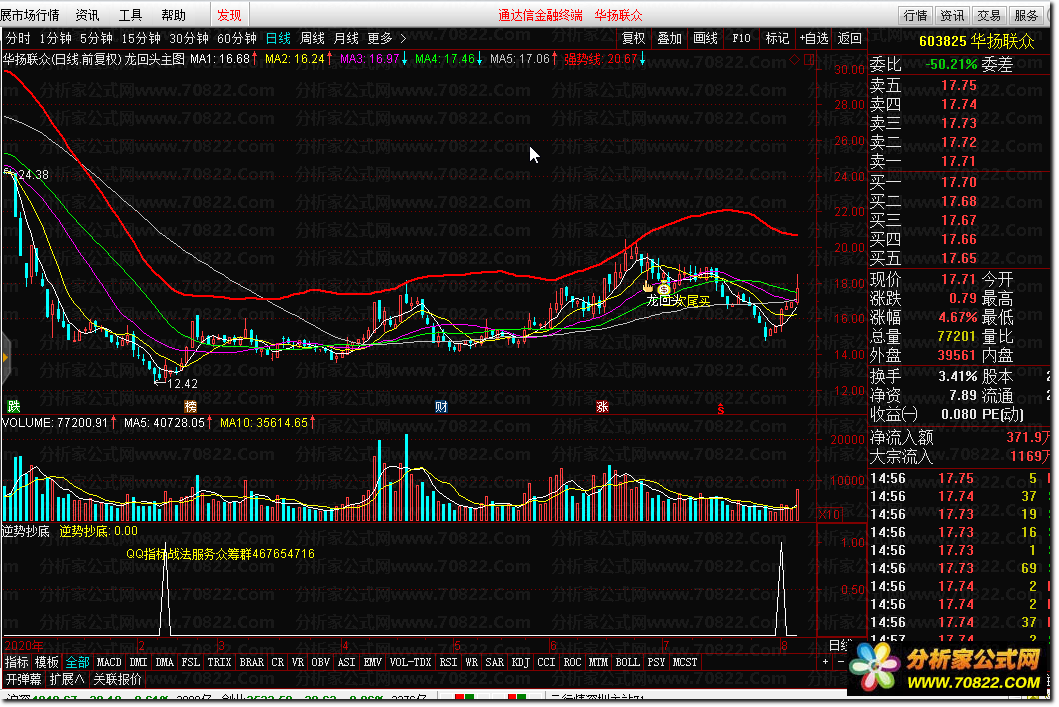
Task: Click the 行情 button in the top right
Action: tap(916, 15)
